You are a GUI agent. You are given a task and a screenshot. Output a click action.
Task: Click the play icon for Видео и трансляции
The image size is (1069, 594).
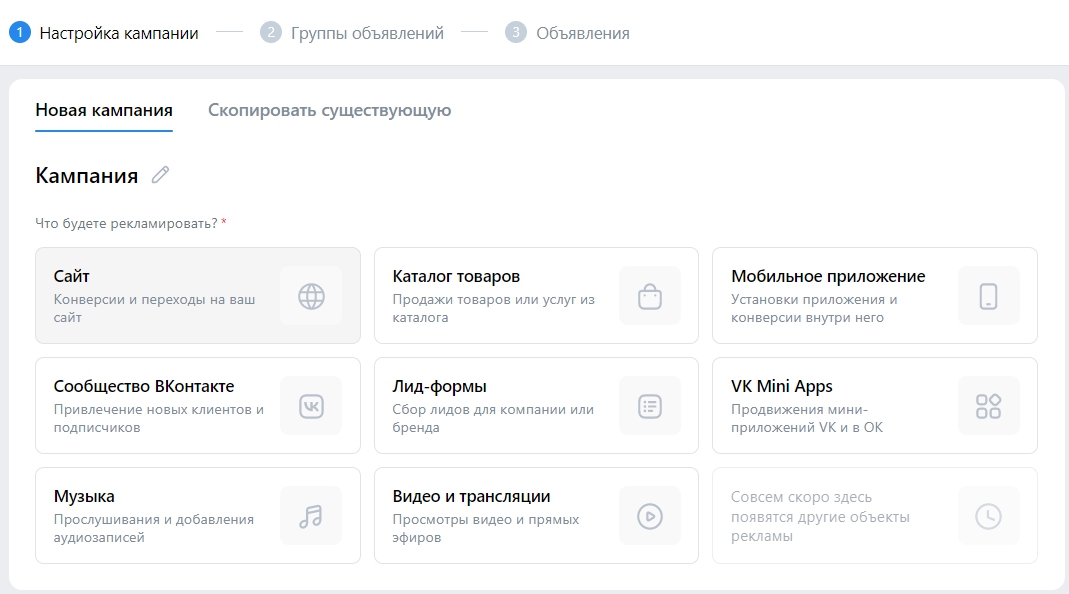click(x=650, y=516)
